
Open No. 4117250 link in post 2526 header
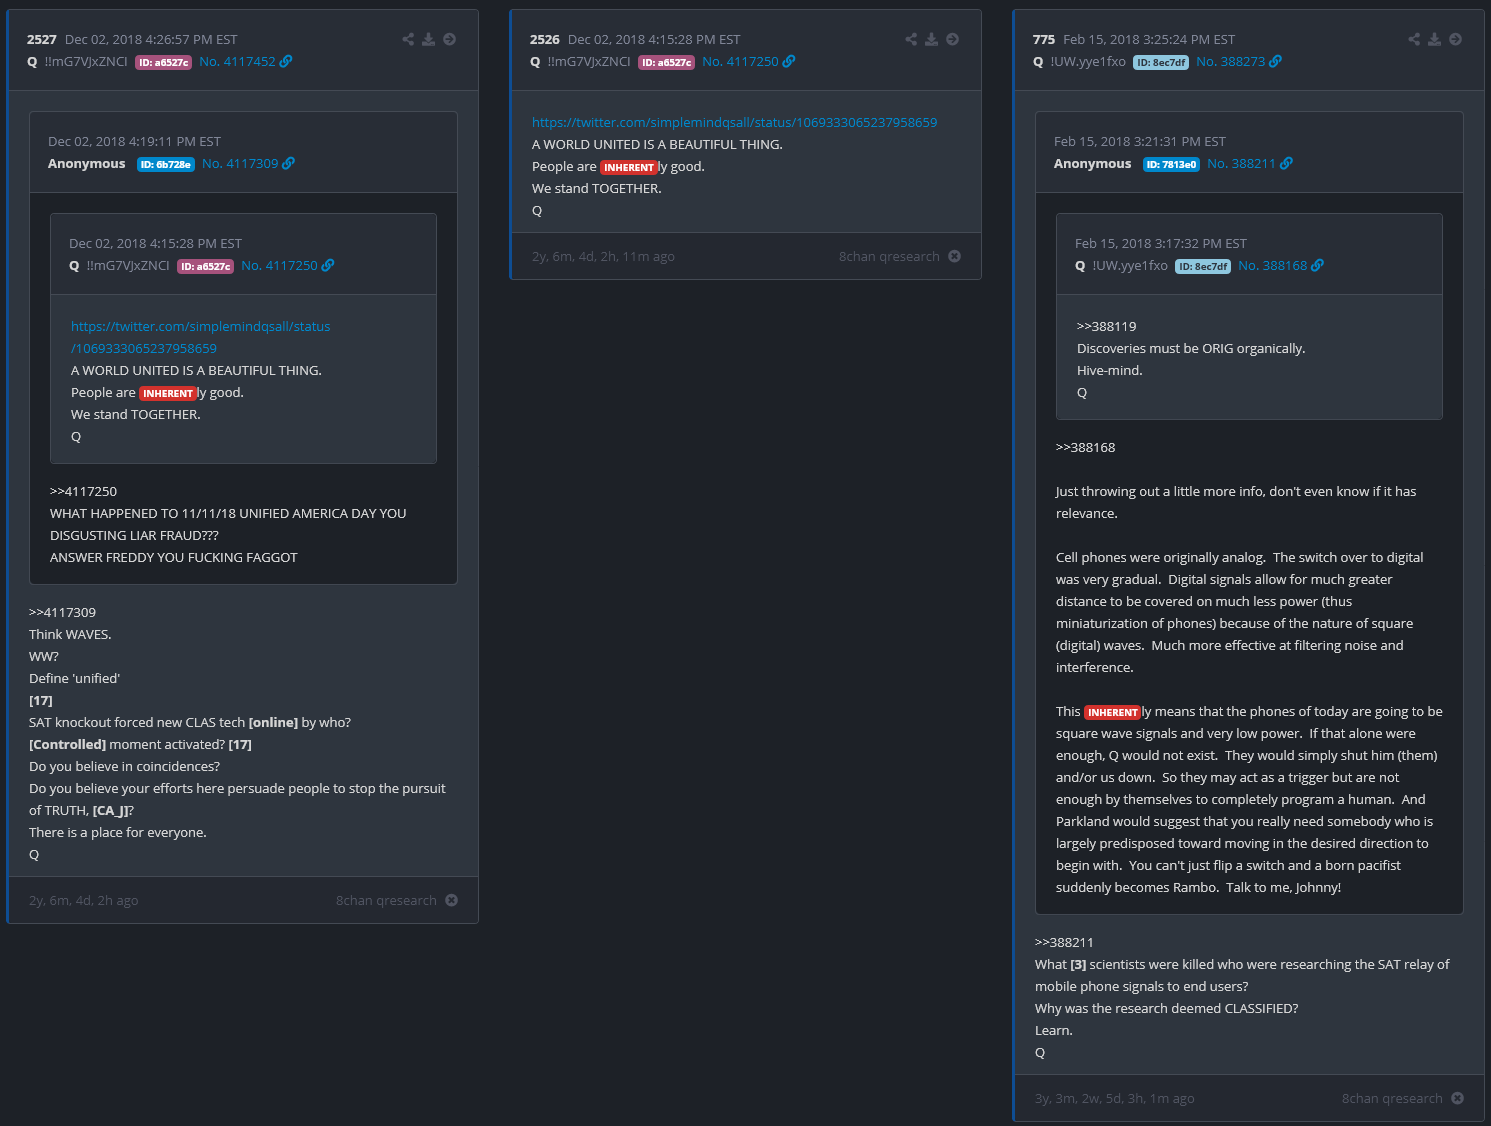tap(740, 61)
